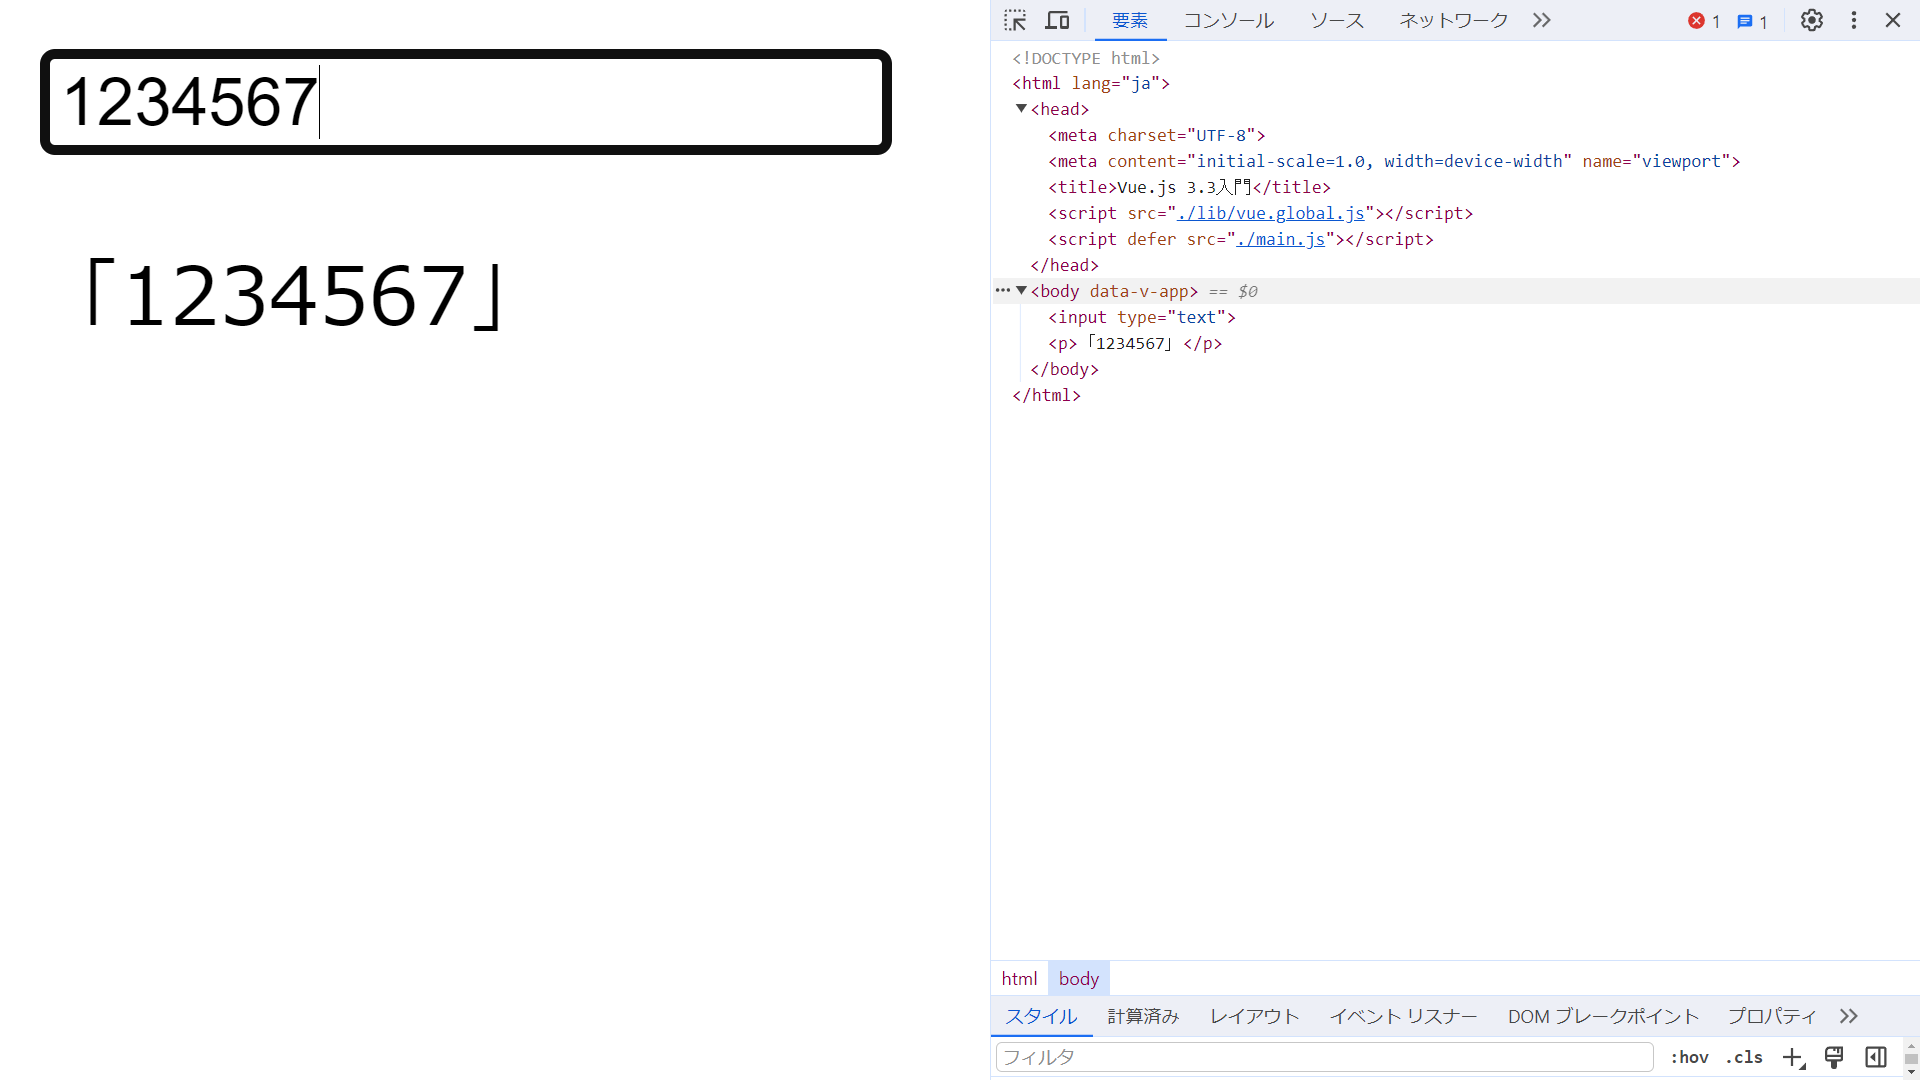Screen dimensions: 1920x1080
Task: Toggle the .cls element classes button
Action: pos(1744,1057)
